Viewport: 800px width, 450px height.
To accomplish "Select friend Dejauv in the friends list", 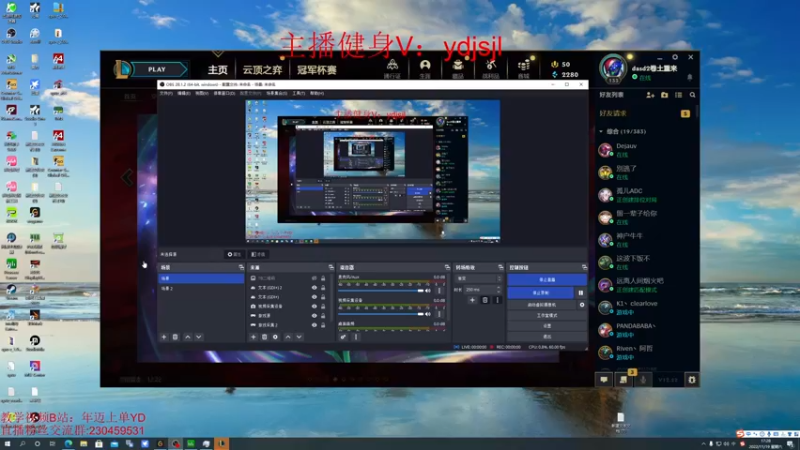I will pos(645,149).
